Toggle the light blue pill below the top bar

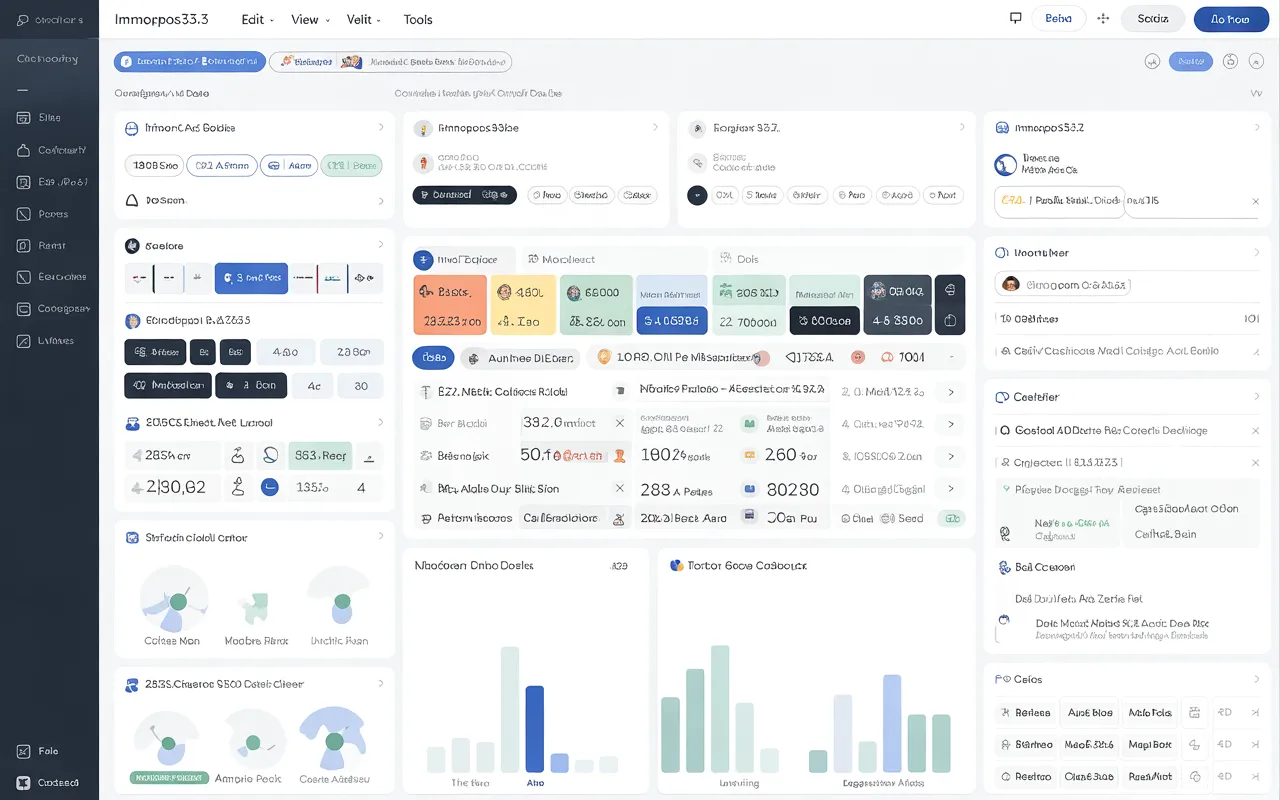pos(1190,62)
